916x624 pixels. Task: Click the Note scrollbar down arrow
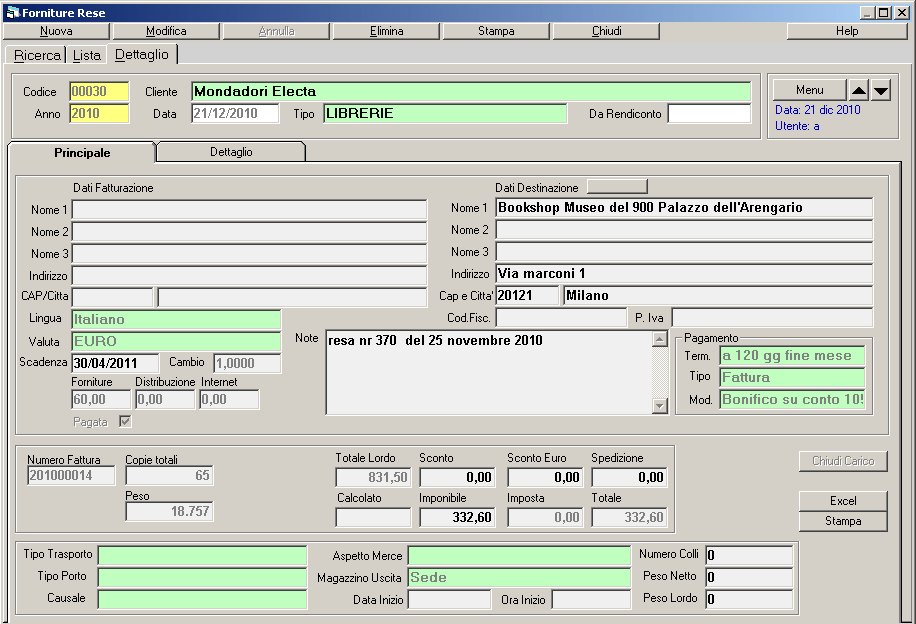point(660,405)
